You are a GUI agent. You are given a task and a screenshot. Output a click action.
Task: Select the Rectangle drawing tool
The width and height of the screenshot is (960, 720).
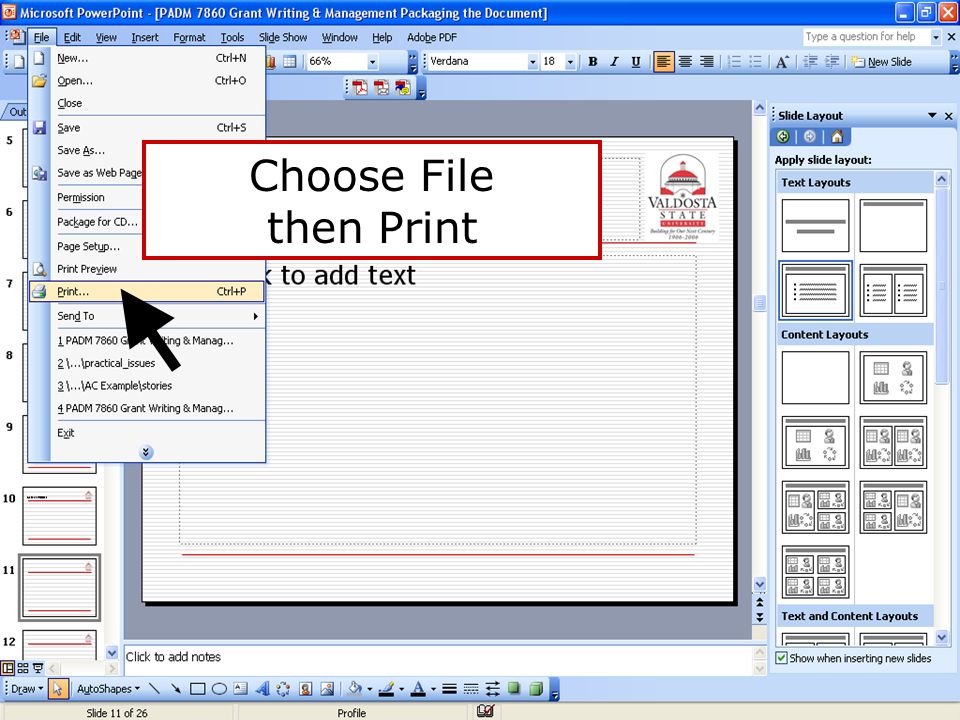197,689
